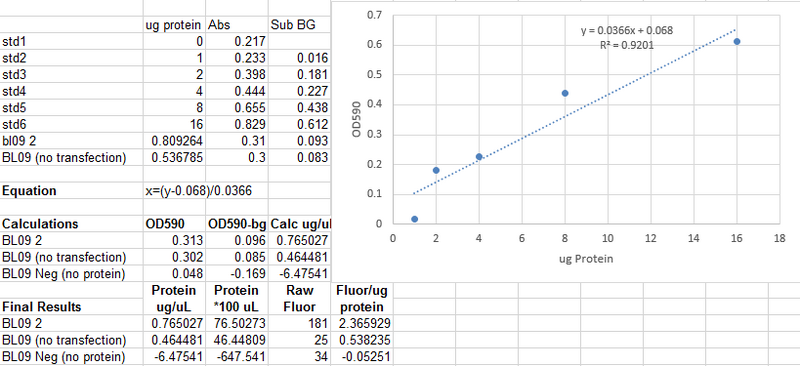The height and width of the screenshot is (366, 800).
Task: Select Abs value 0.233 for std2
Action: 237,58
